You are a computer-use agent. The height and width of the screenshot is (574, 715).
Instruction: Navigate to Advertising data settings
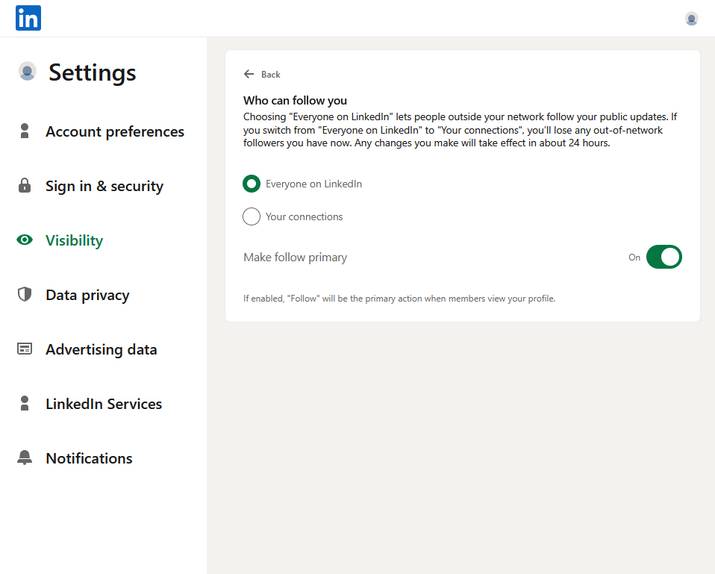pos(101,349)
